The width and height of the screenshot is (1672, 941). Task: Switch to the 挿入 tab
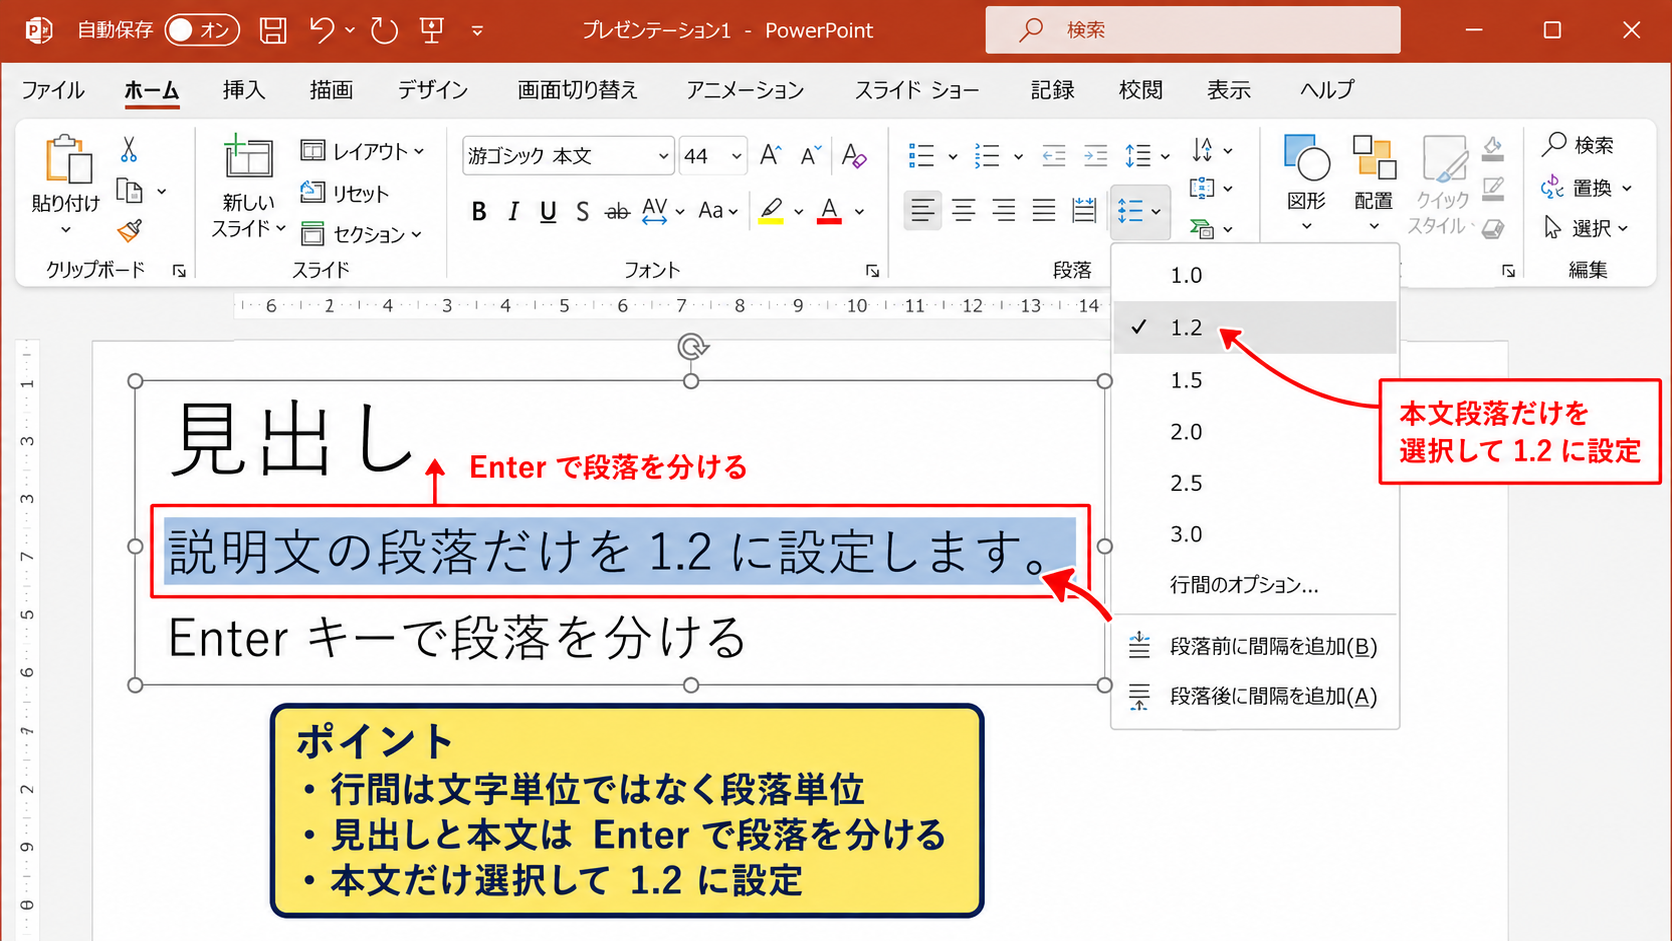click(x=244, y=90)
